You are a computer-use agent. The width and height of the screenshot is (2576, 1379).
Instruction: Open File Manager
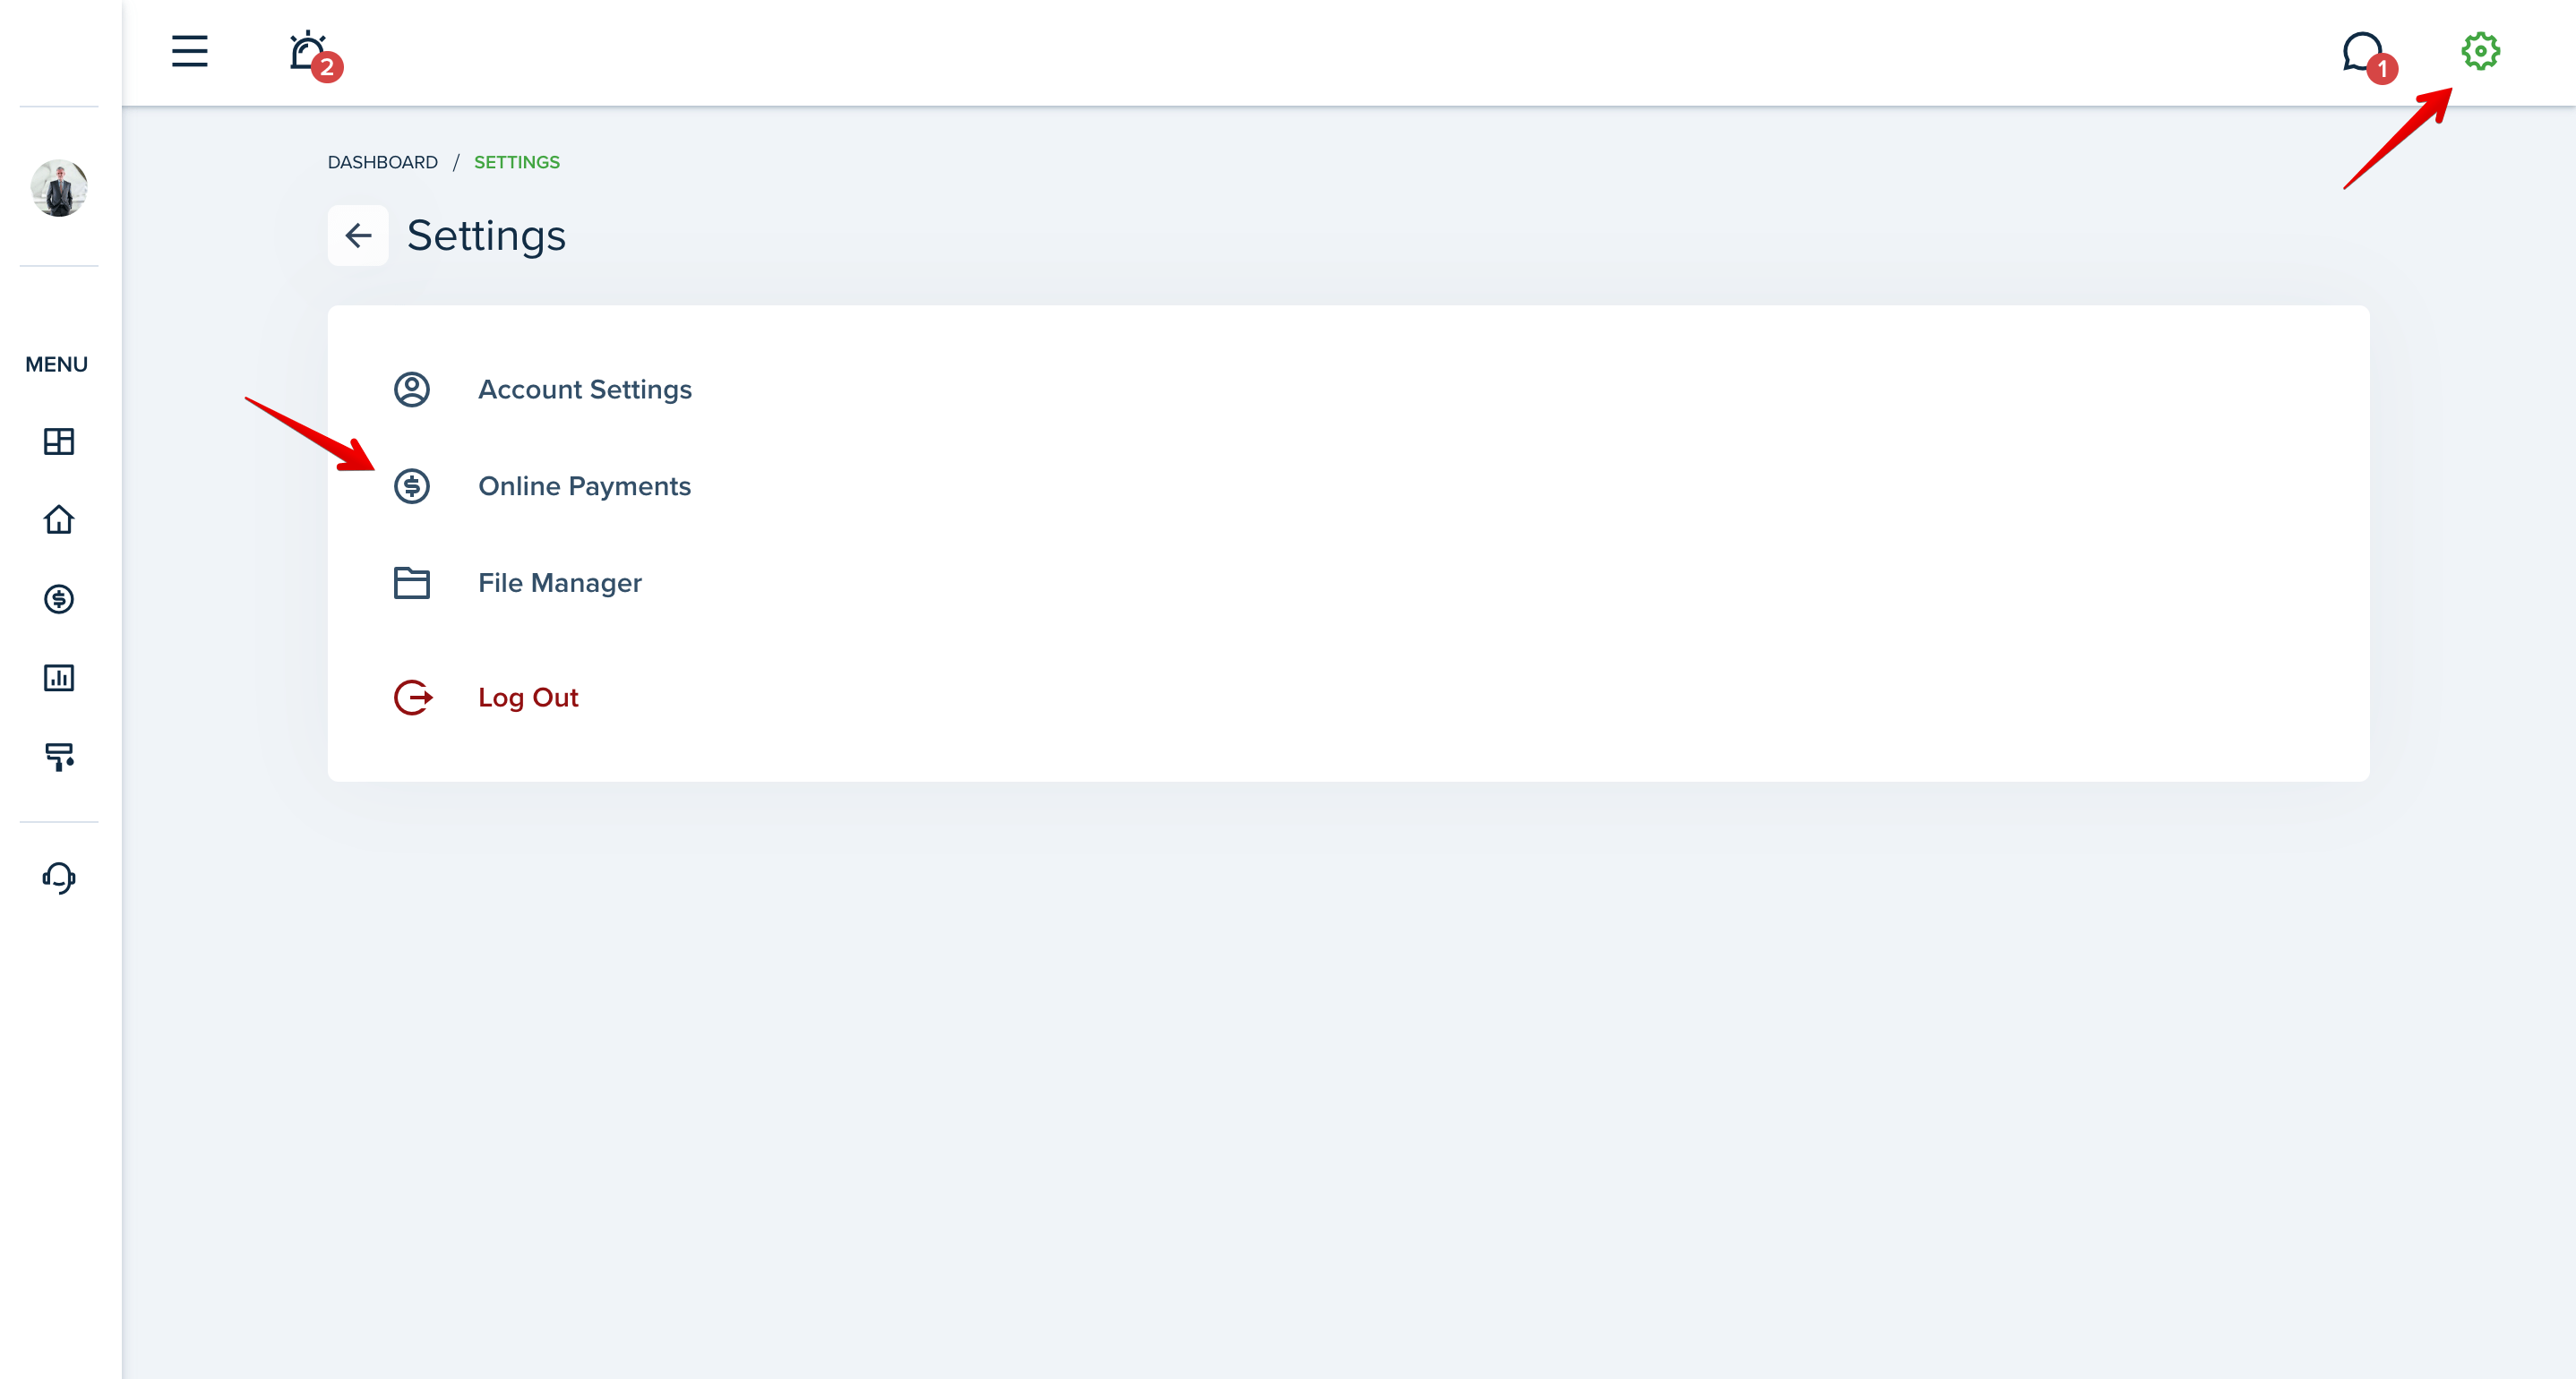pyautogui.click(x=560, y=583)
